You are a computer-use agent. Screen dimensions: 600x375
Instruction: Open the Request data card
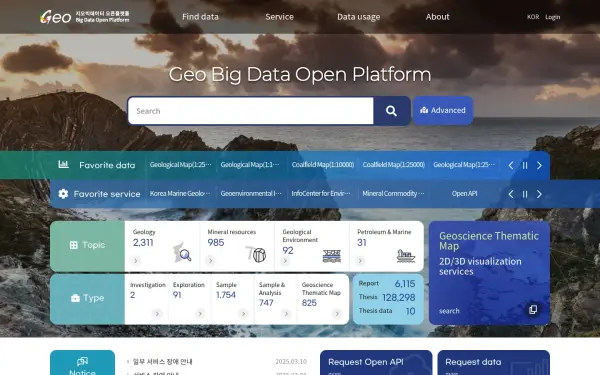(494, 362)
